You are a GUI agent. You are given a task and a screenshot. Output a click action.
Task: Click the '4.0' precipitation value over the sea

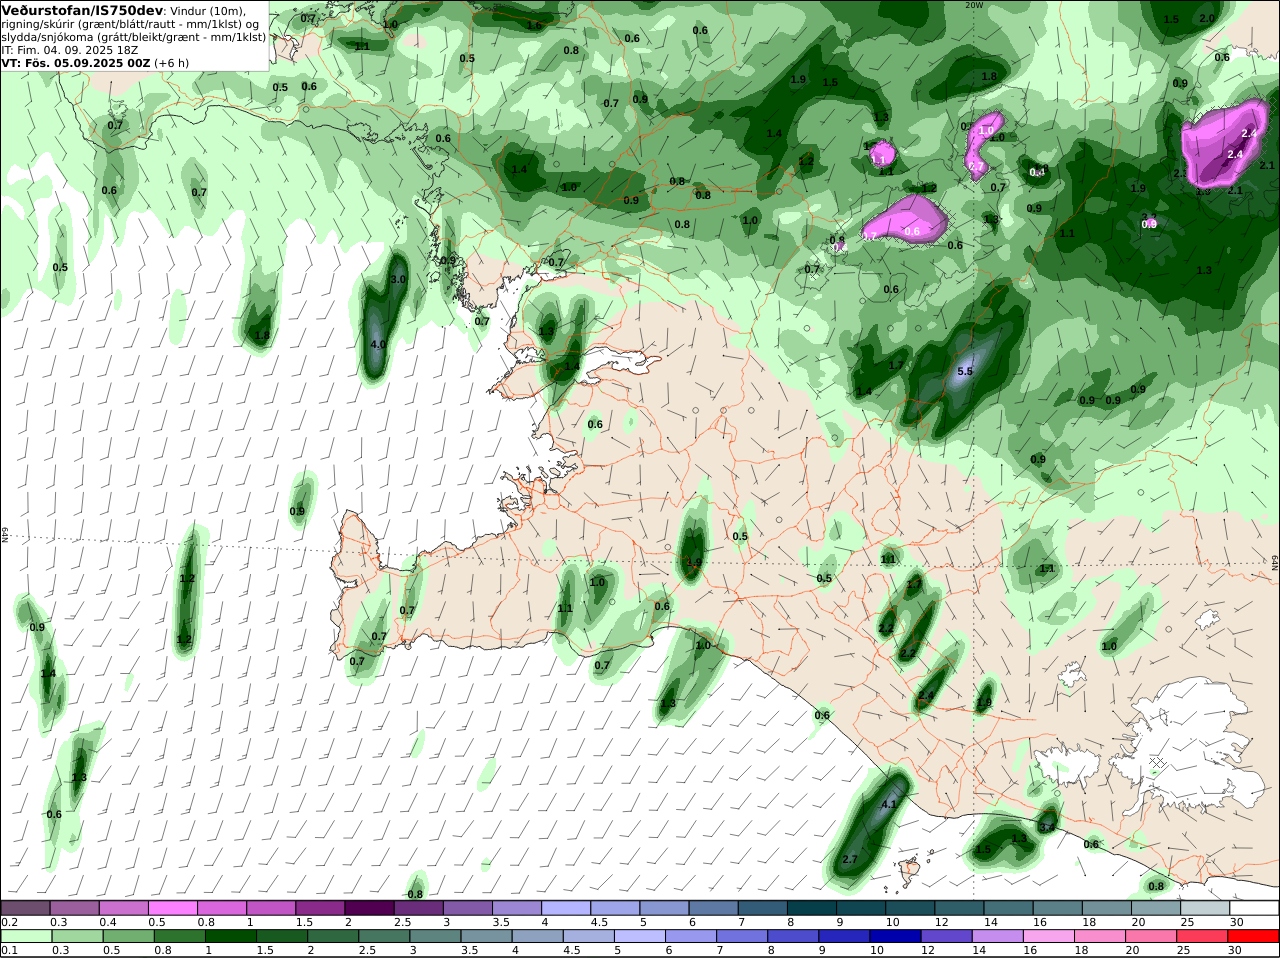(x=378, y=344)
